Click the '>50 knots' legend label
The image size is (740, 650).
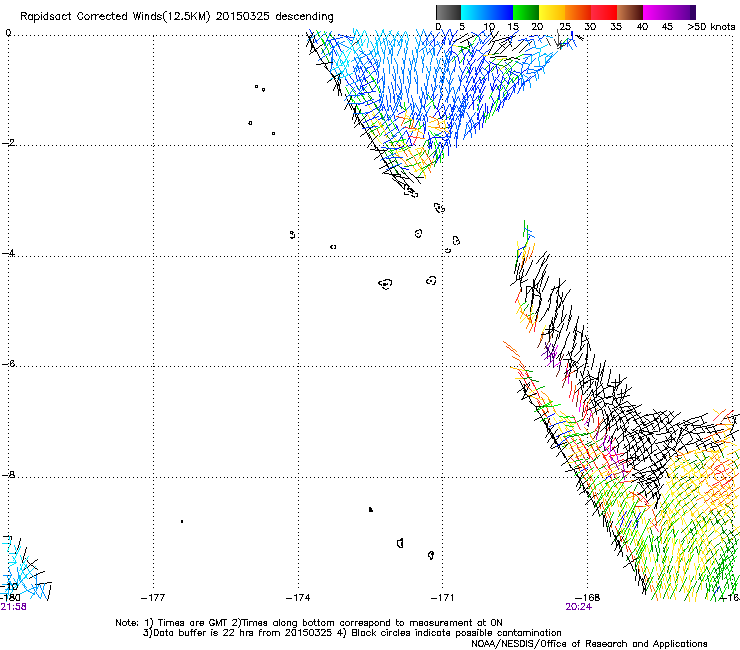click(x=711, y=27)
